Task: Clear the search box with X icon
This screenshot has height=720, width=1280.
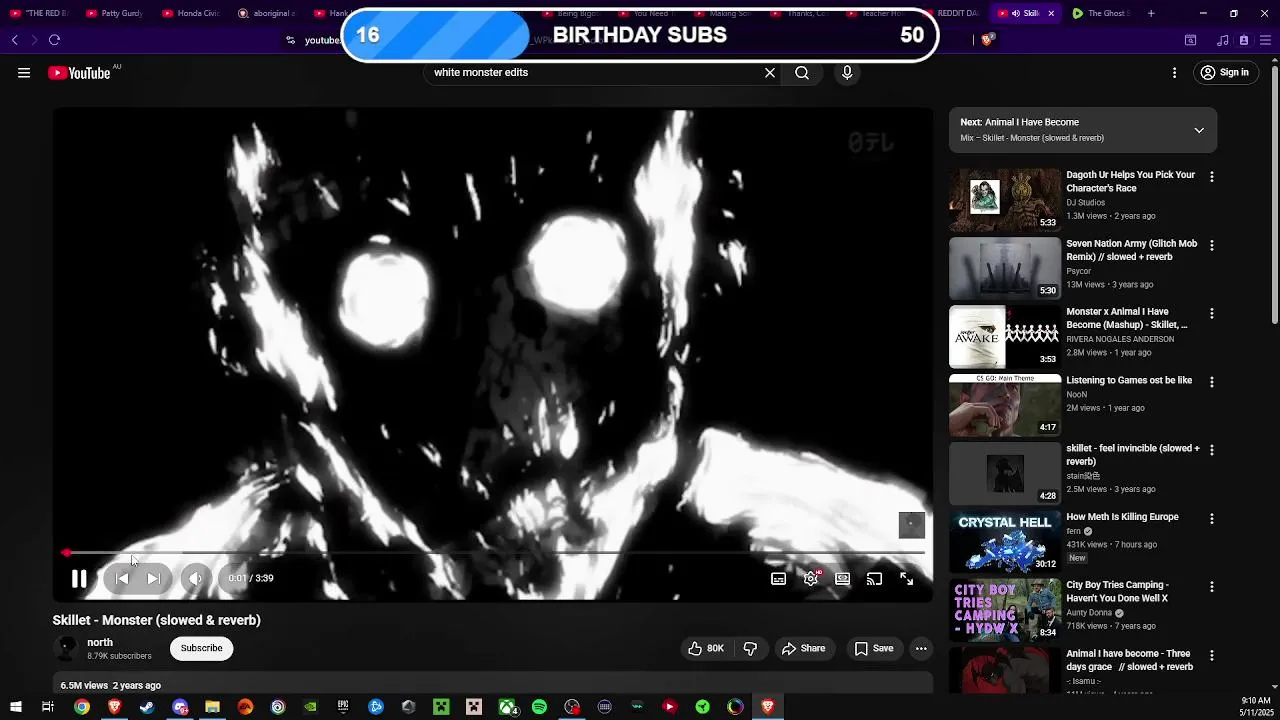Action: click(770, 73)
